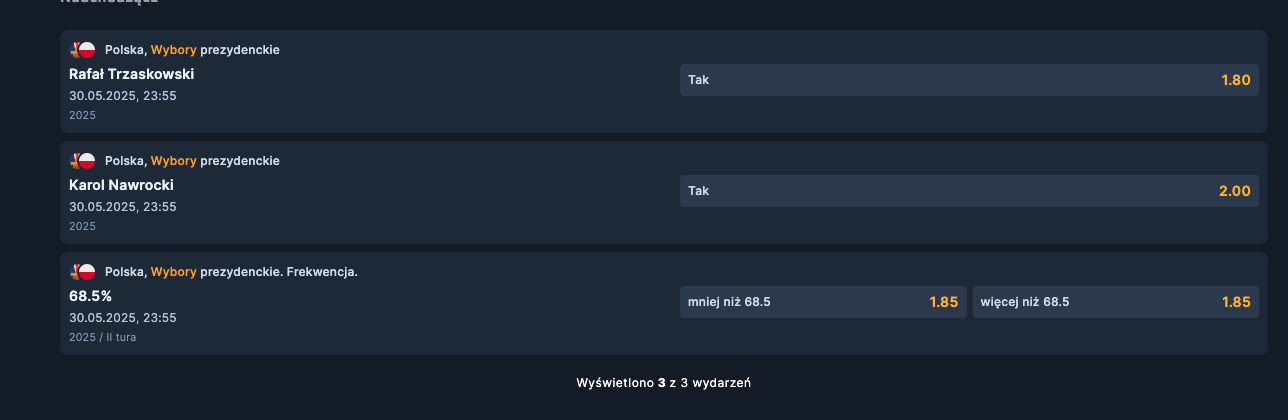The width and height of the screenshot is (1288, 420).
Task: Click 'Polska' label in the Nawrocki card
Action: (125, 160)
